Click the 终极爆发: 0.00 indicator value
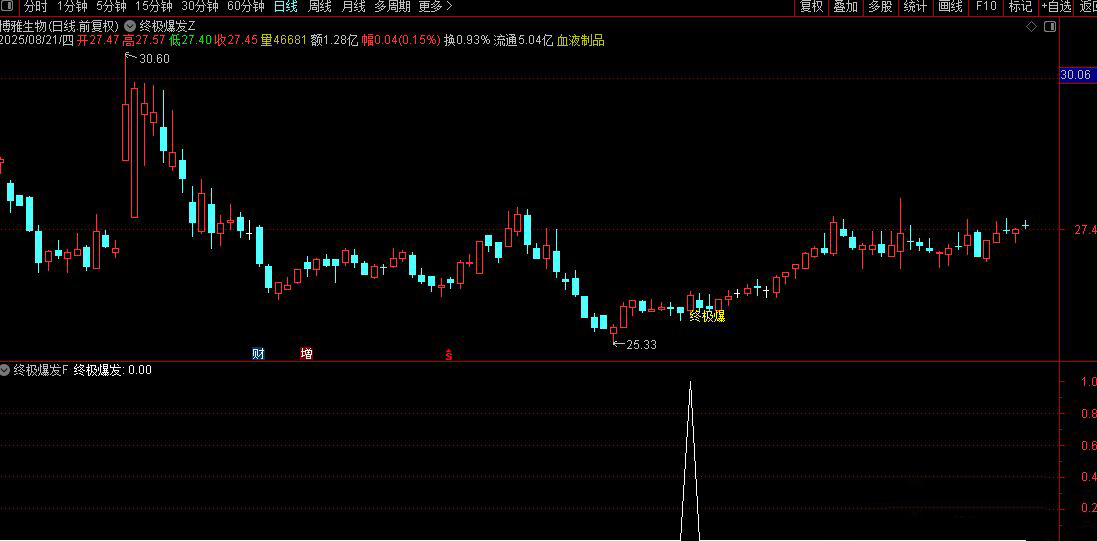 tap(113, 370)
